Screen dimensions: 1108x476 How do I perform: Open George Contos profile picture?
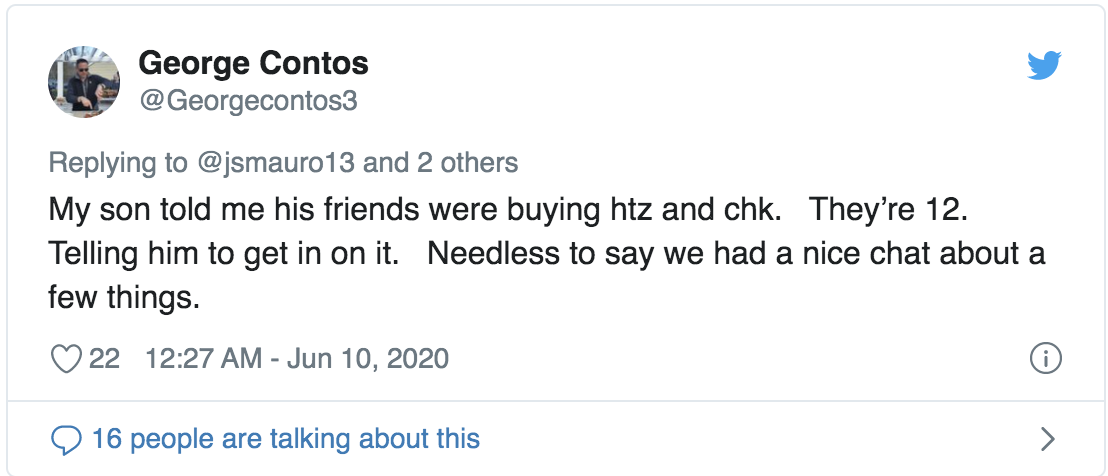click(x=84, y=81)
